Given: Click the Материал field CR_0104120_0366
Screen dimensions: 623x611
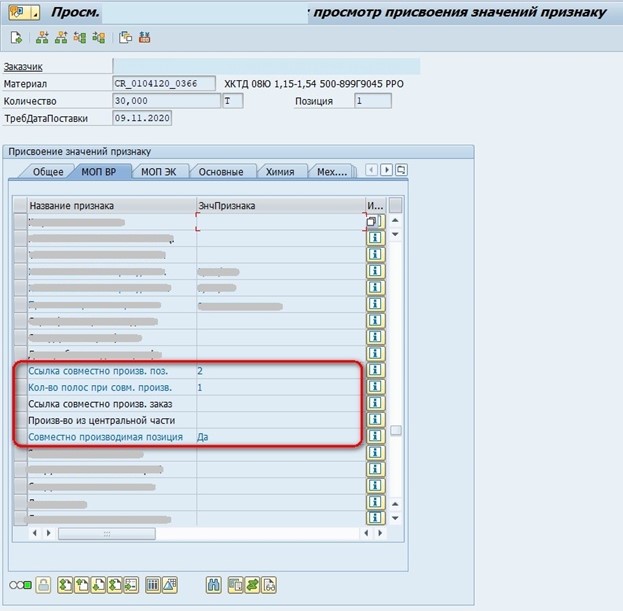Looking at the screenshot, I should (x=164, y=83).
